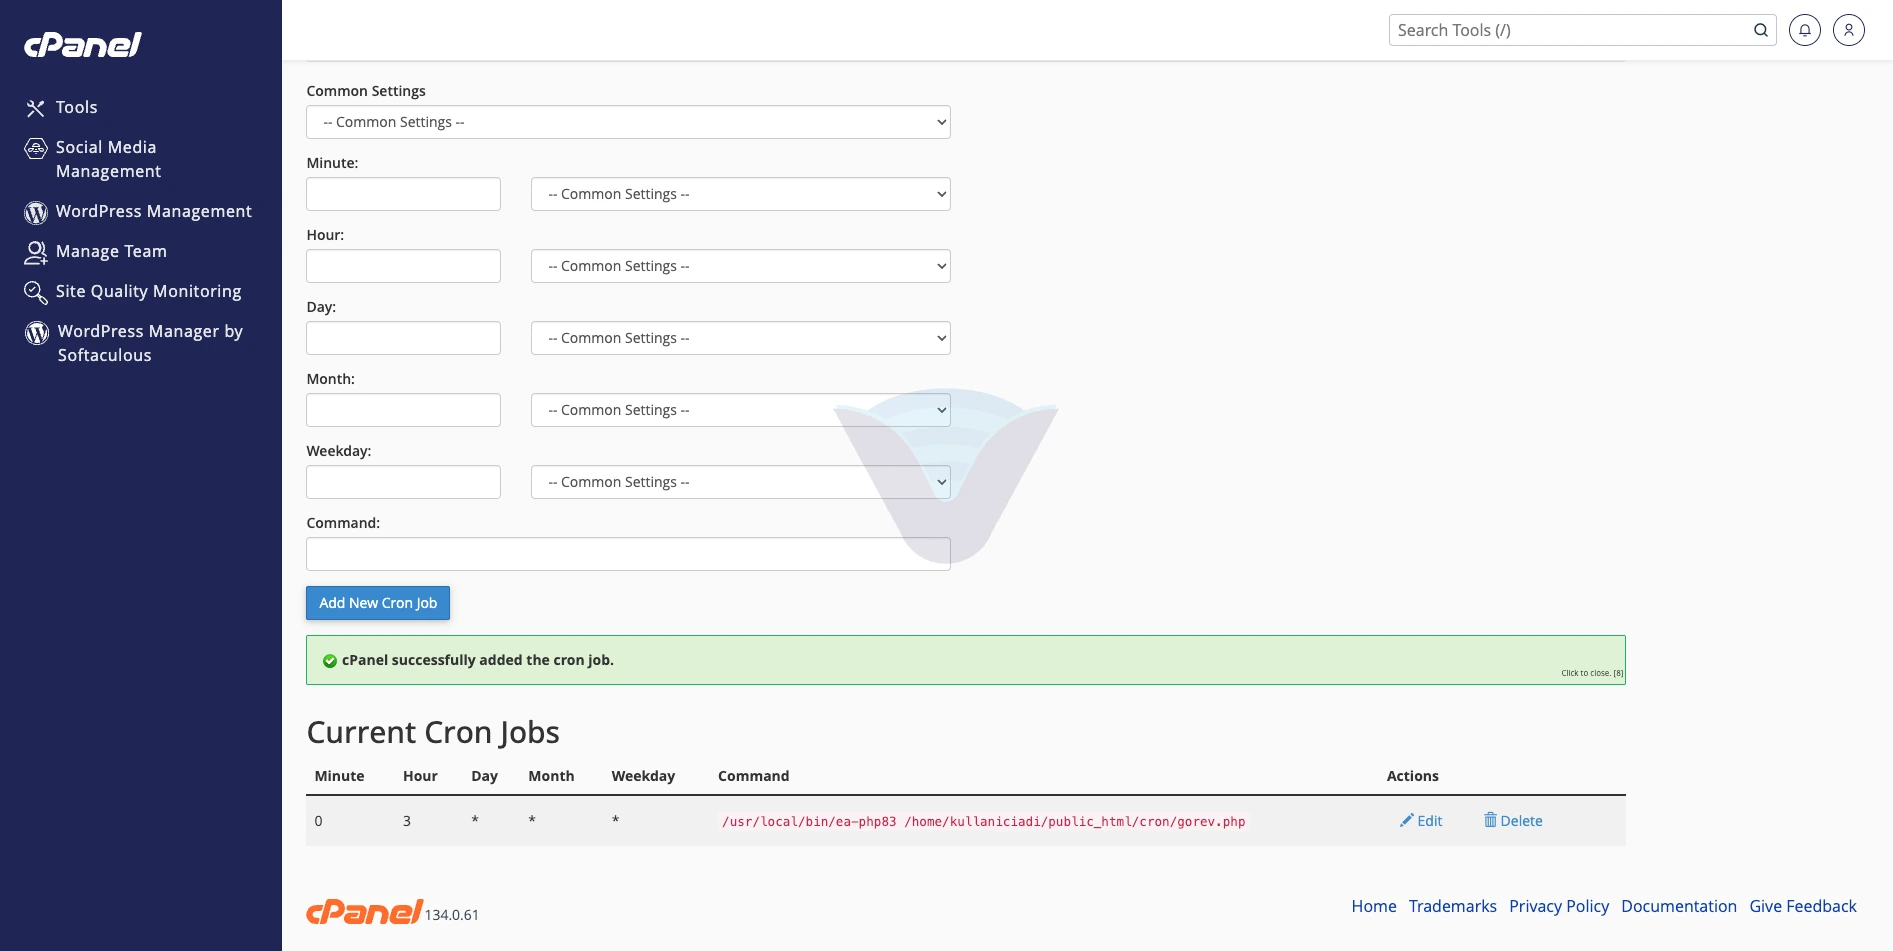Focus the Weekday input field

tap(403, 482)
